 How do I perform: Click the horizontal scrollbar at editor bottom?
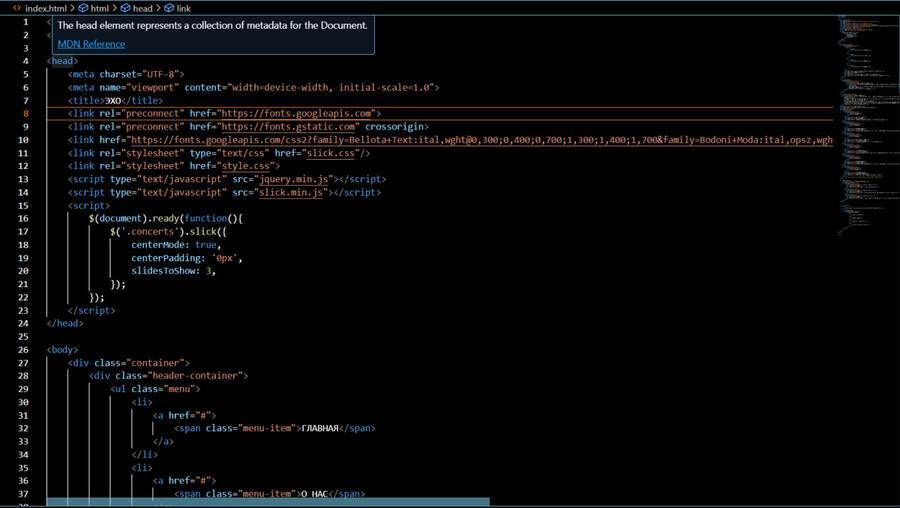pos(267,502)
